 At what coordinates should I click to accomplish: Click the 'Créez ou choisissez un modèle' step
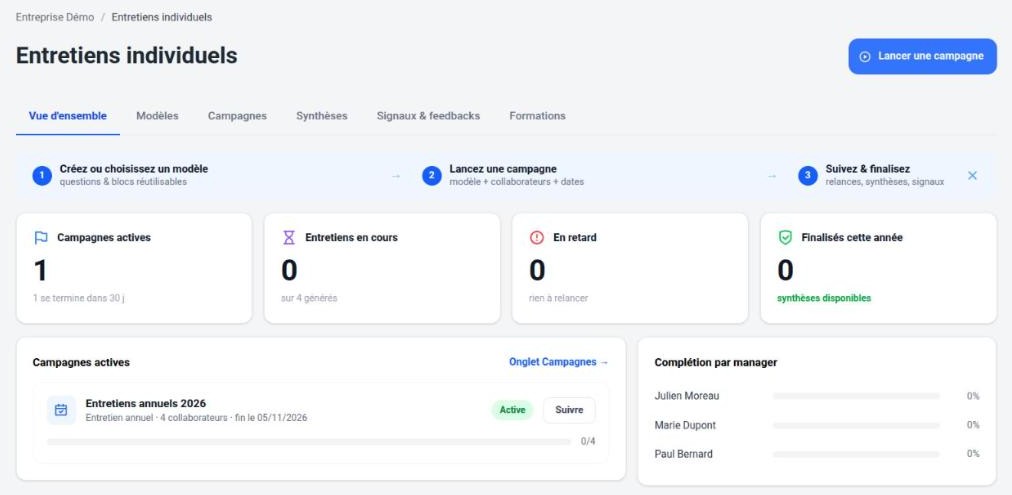tap(134, 169)
